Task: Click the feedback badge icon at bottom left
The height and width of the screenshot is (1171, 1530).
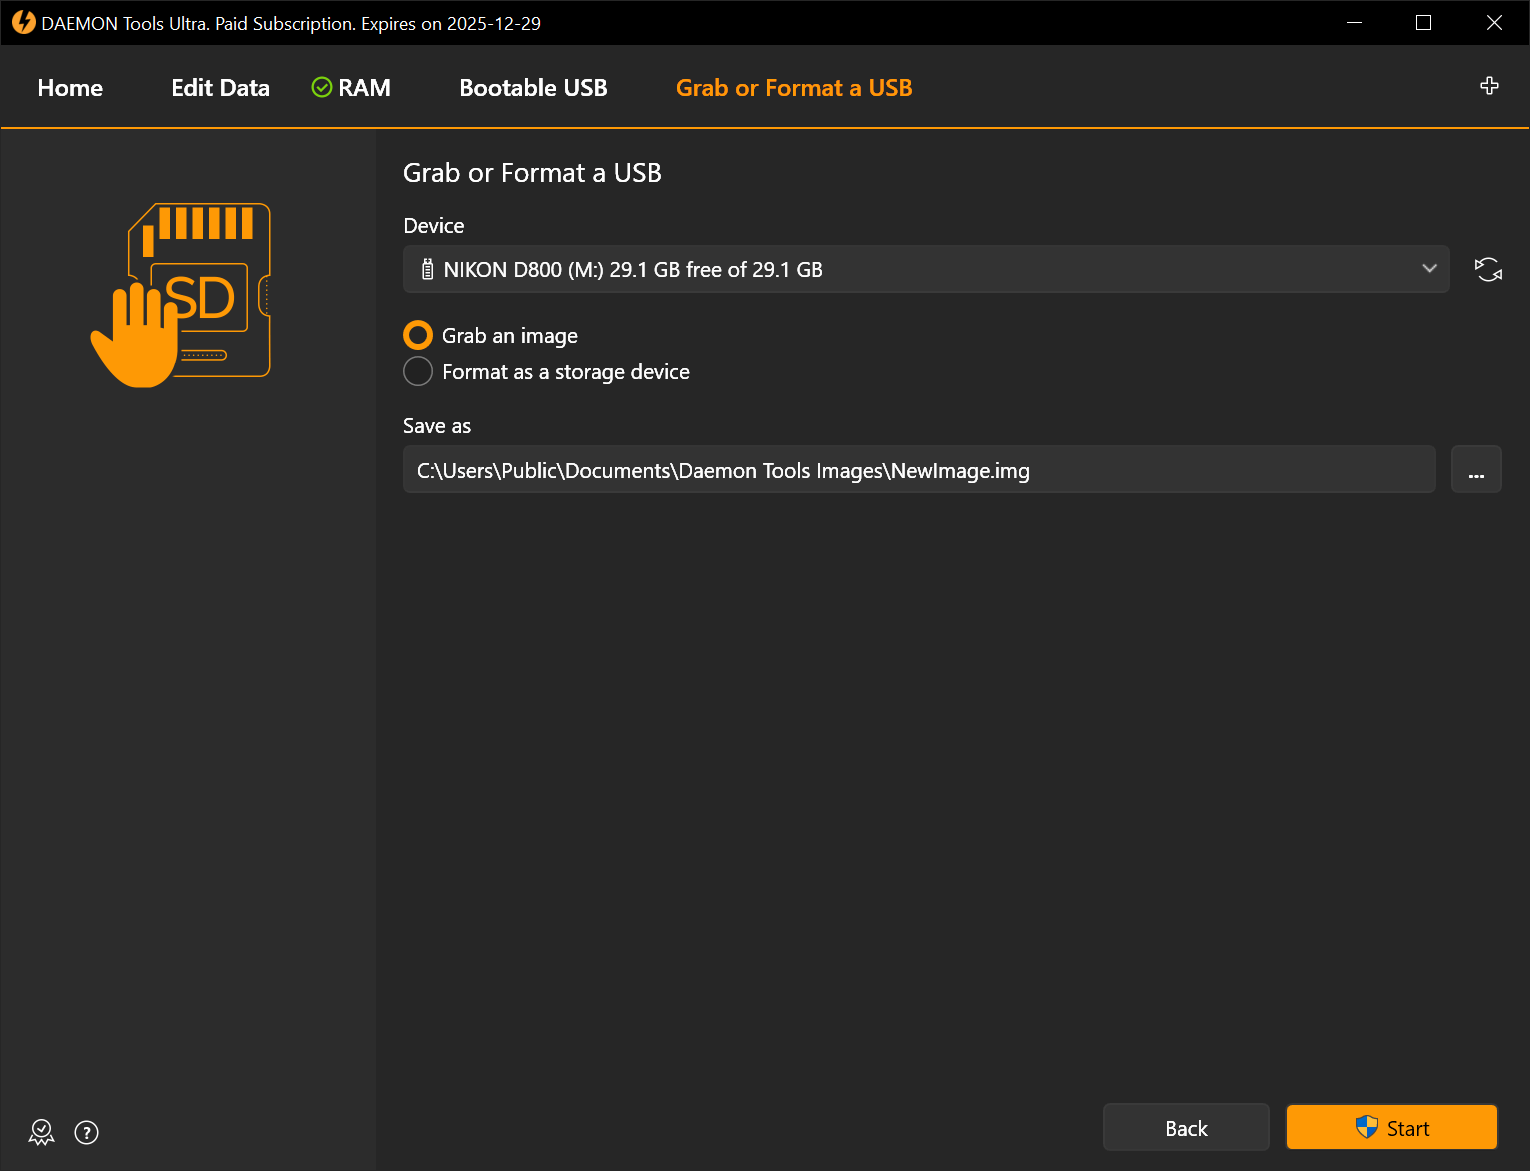Action: 40,1132
